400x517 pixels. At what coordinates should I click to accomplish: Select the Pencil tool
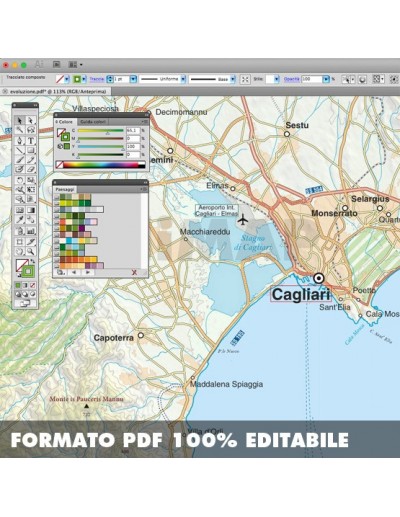pyautogui.click(x=30, y=160)
